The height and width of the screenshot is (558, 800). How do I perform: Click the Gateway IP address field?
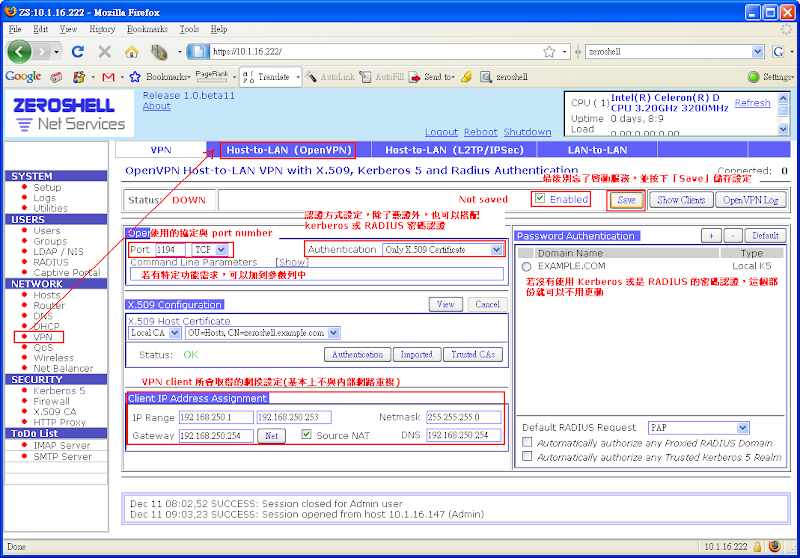click(216, 436)
